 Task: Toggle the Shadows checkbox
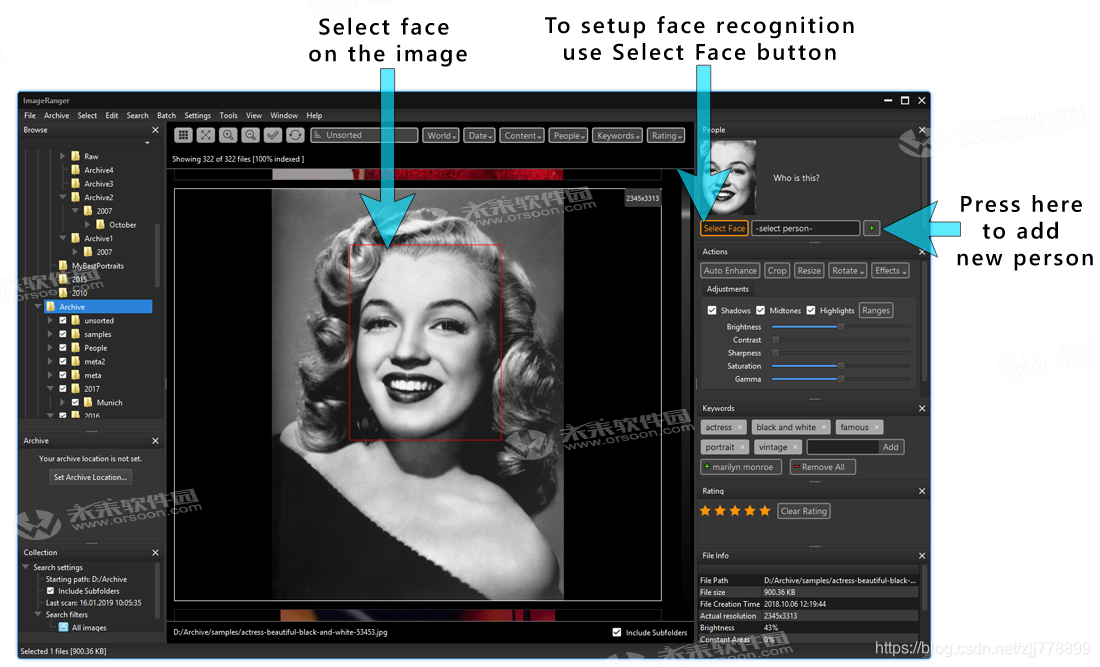(x=712, y=310)
